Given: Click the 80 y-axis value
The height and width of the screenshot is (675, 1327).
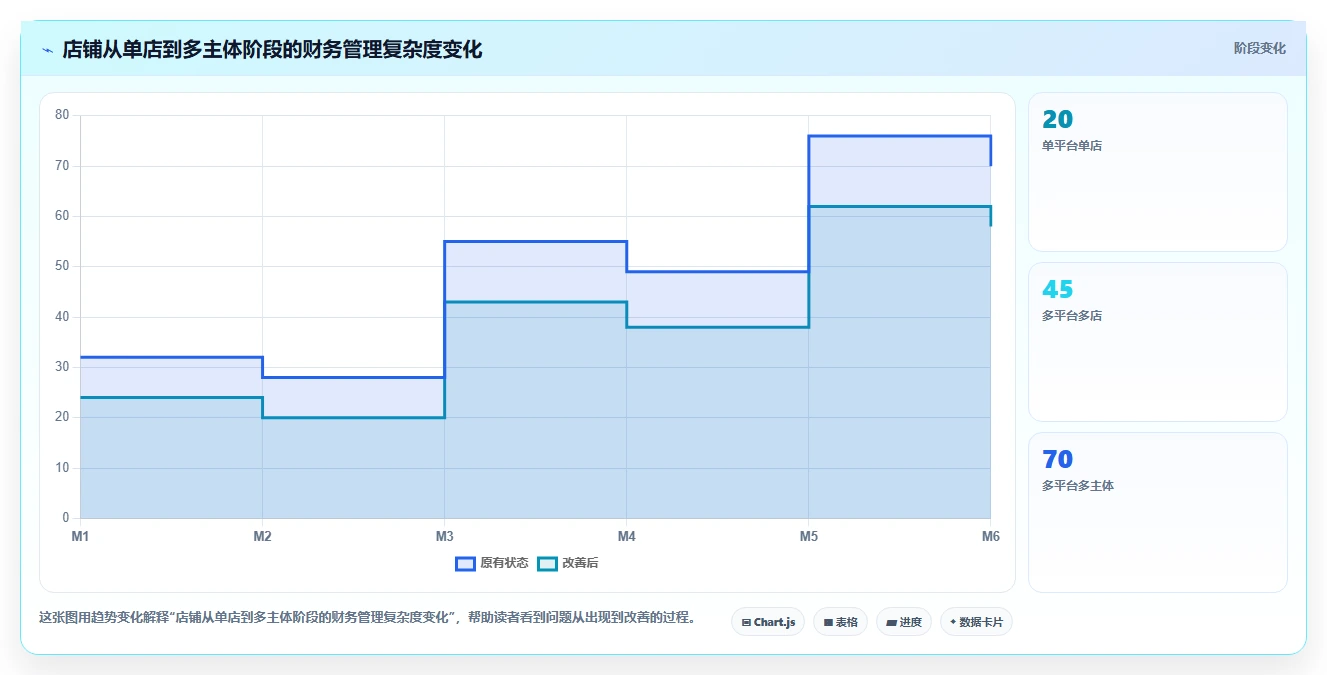Looking at the screenshot, I should (62, 115).
